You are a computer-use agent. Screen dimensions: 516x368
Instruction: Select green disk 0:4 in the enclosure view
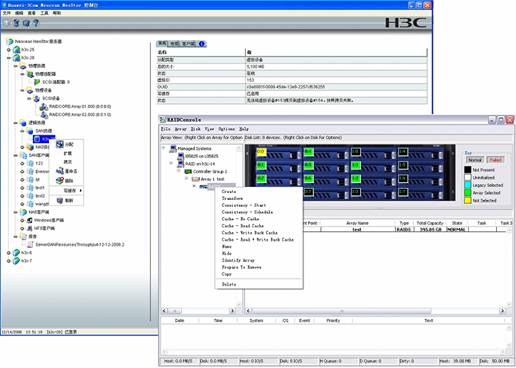309,152
